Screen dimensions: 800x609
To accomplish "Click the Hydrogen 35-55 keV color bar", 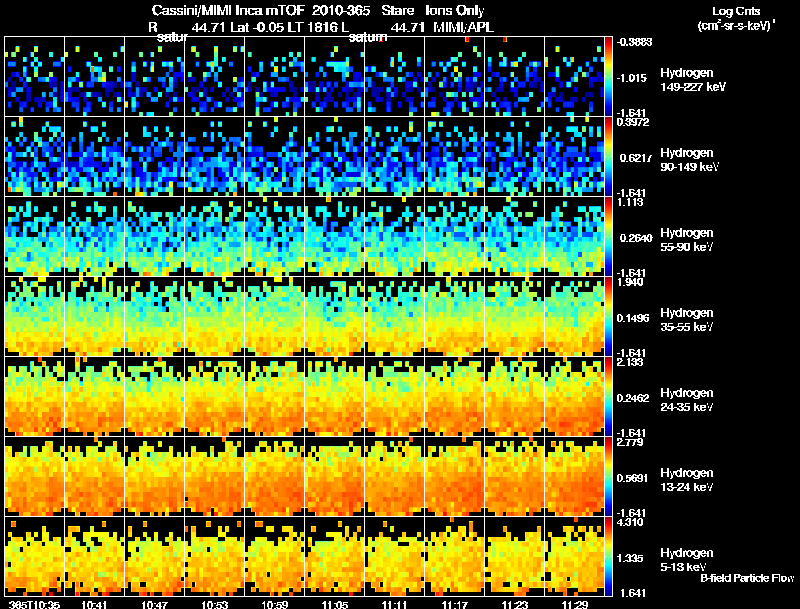I will 608,317.
